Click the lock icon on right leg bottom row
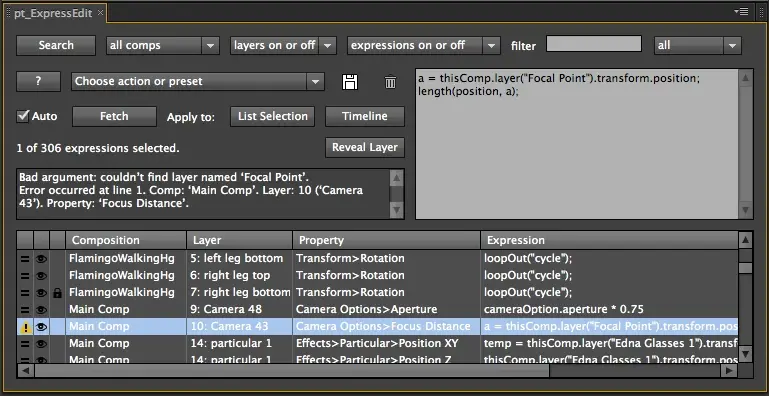Screen dimensions: 769x396 [57, 293]
